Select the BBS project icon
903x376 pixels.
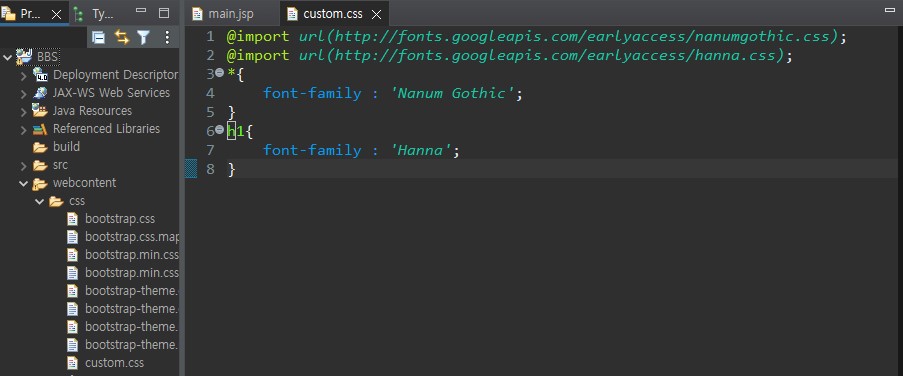tap(24, 56)
